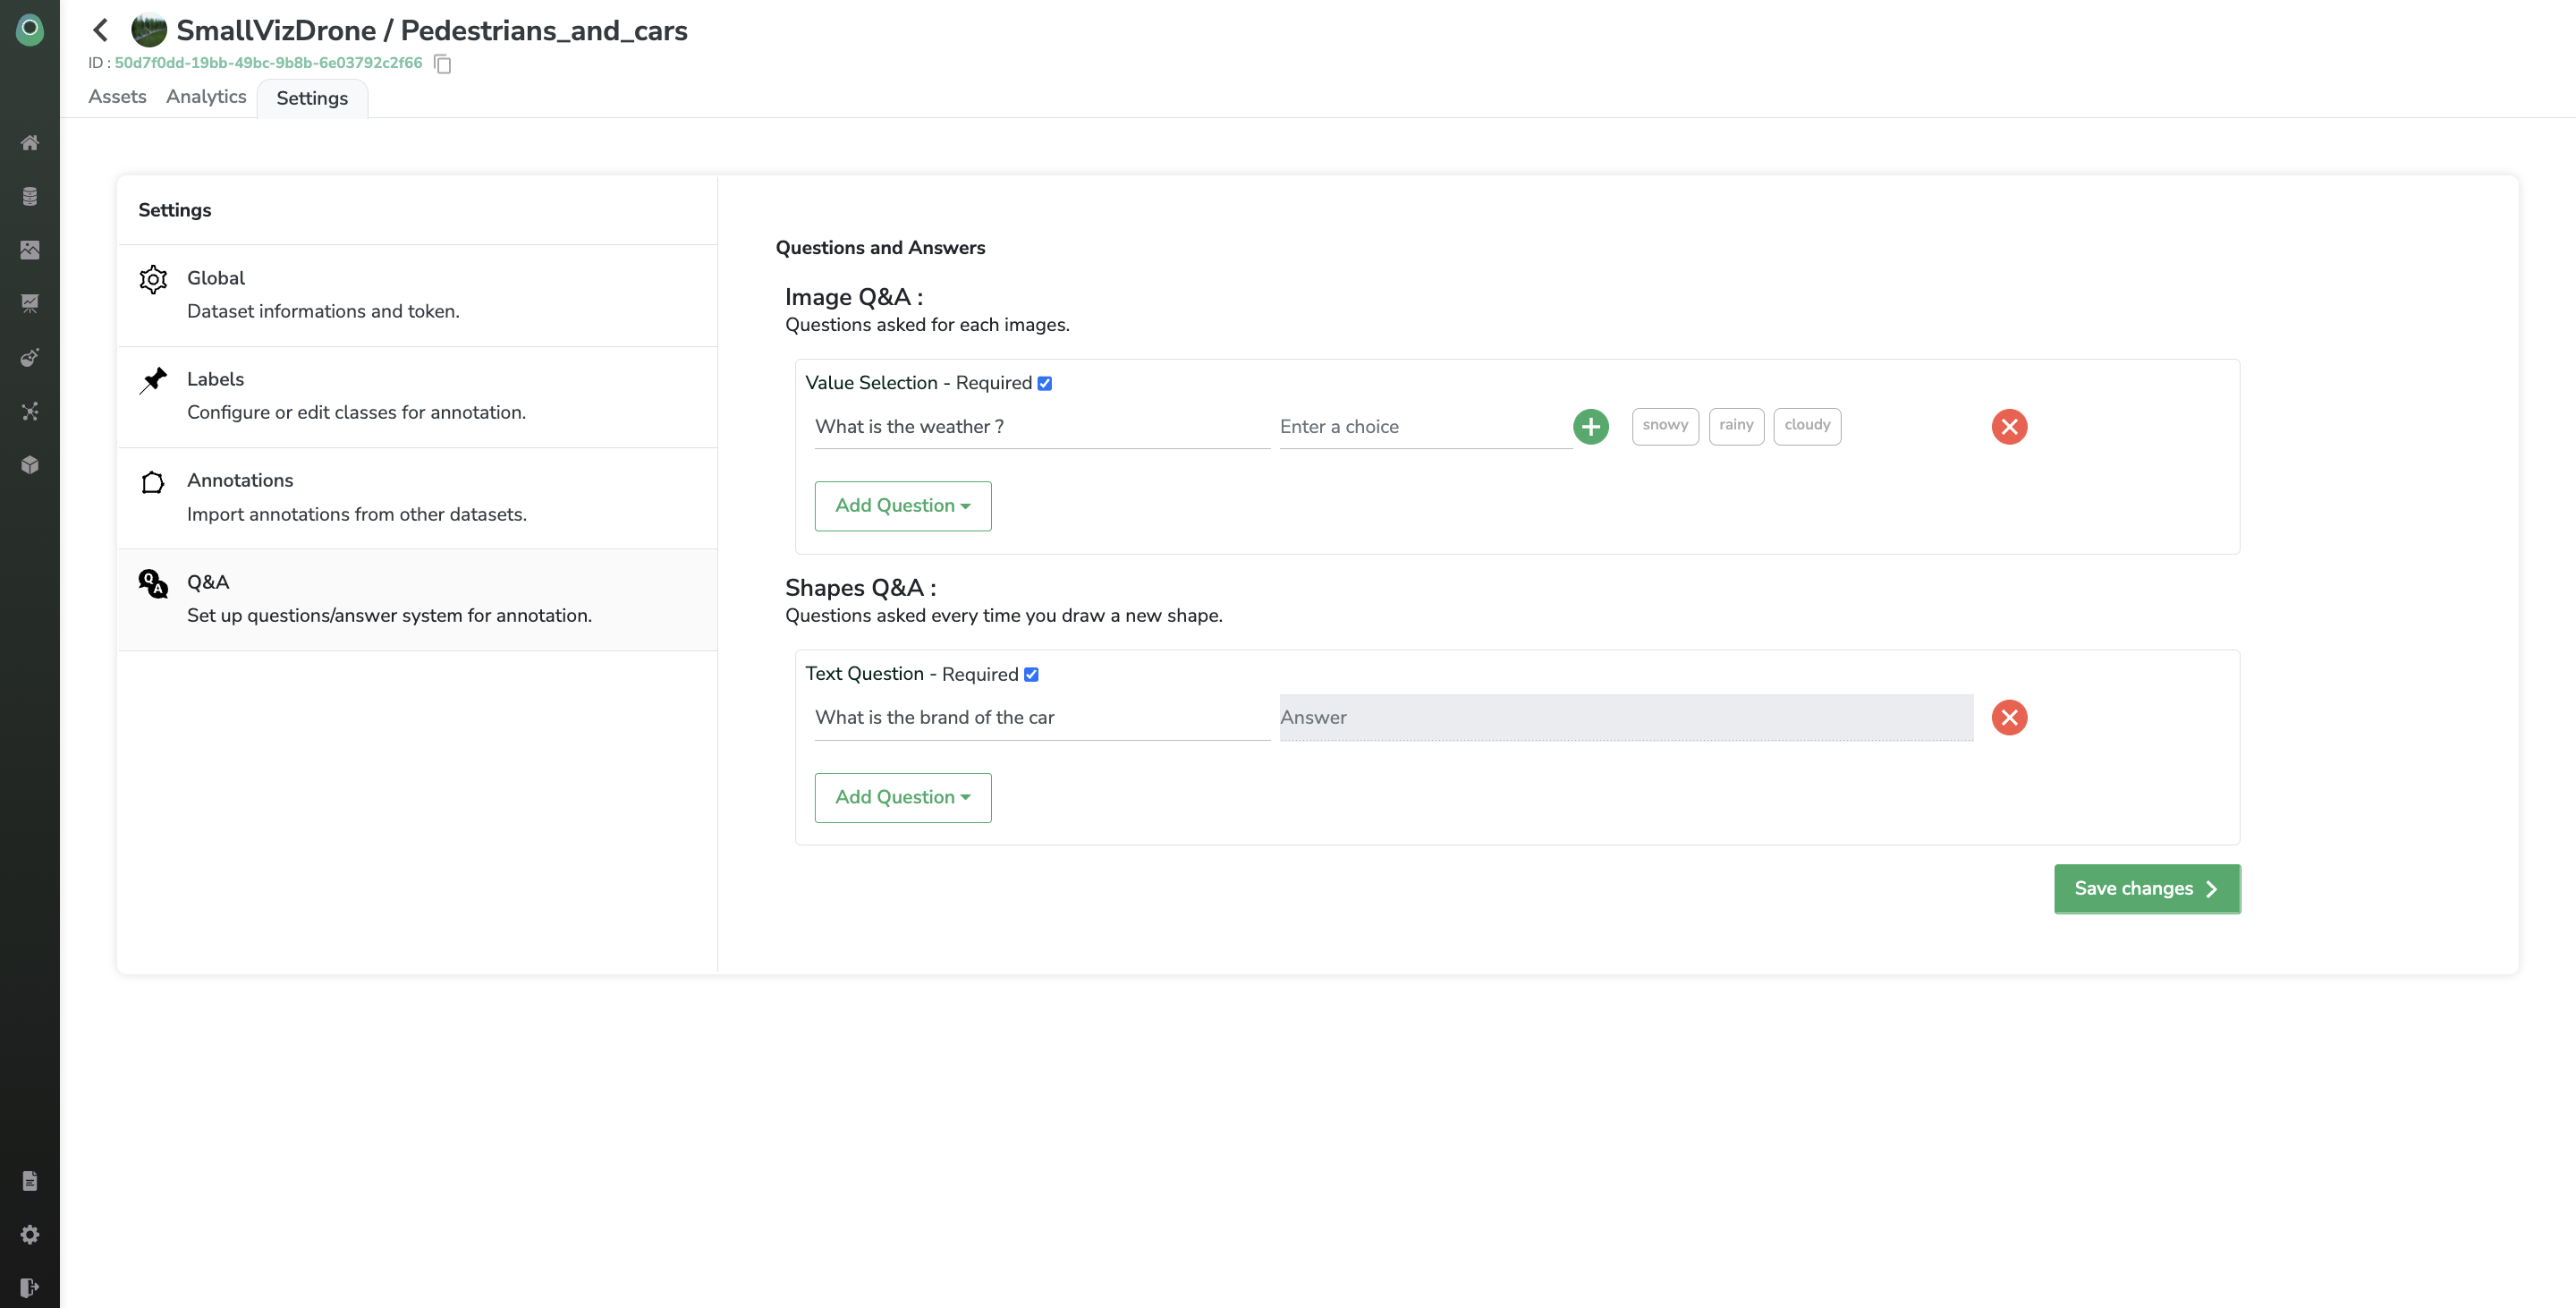Delete the weather question with red X
2576x1308 pixels.
coord(2008,427)
